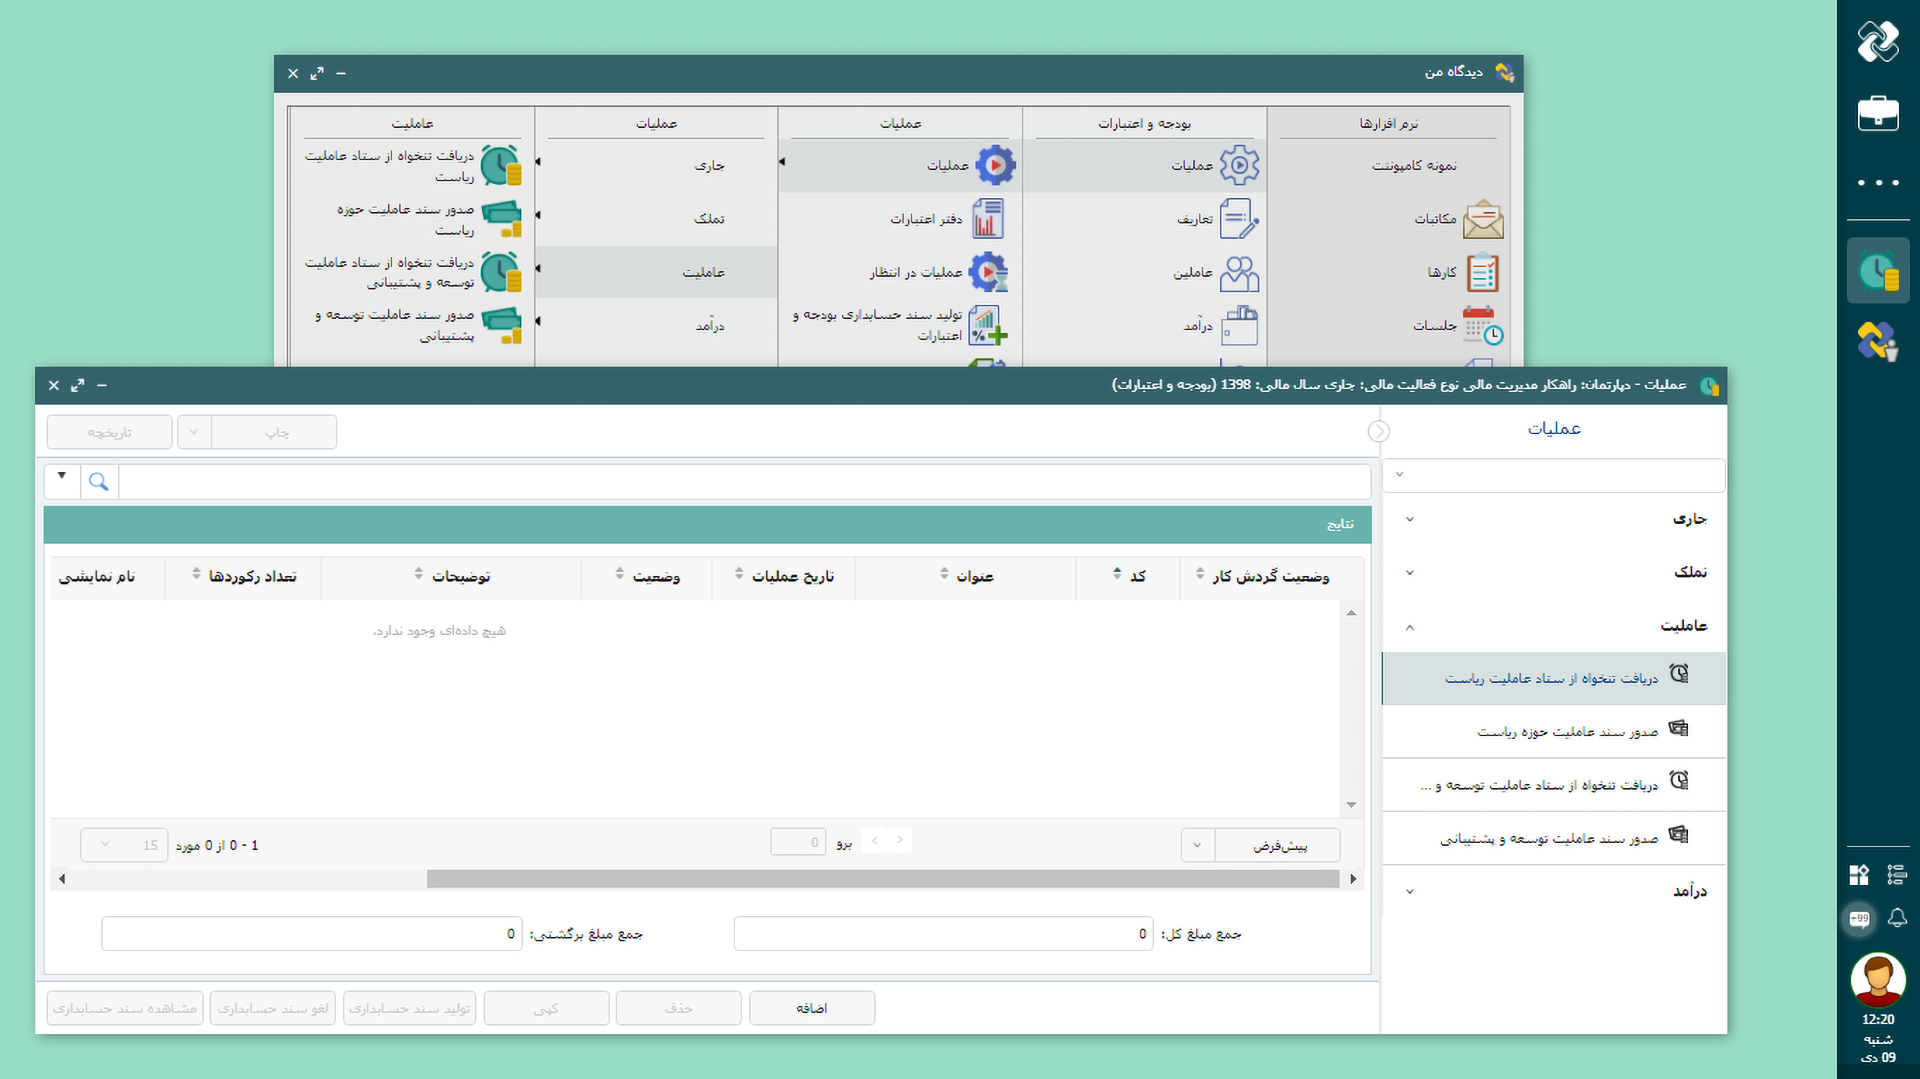Screen dimensions: 1920x1079
Task: Open the جلسات calendar icon
Action: pyautogui.click(x=1482, y=326)
